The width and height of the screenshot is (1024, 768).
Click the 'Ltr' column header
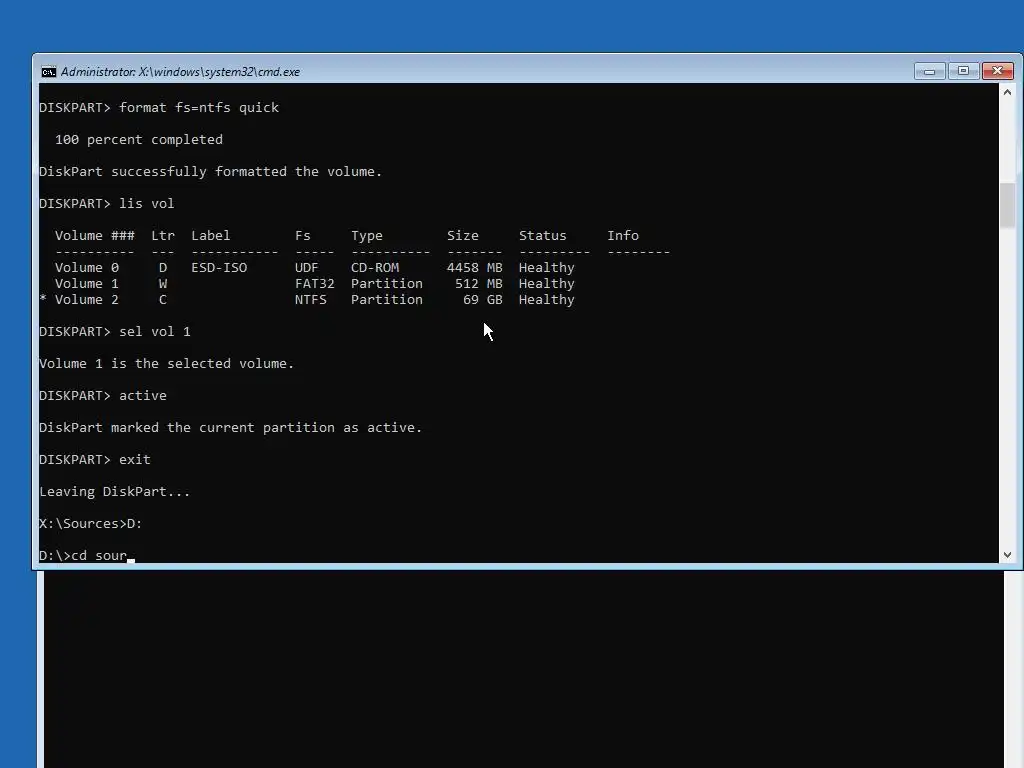[163, 236]
